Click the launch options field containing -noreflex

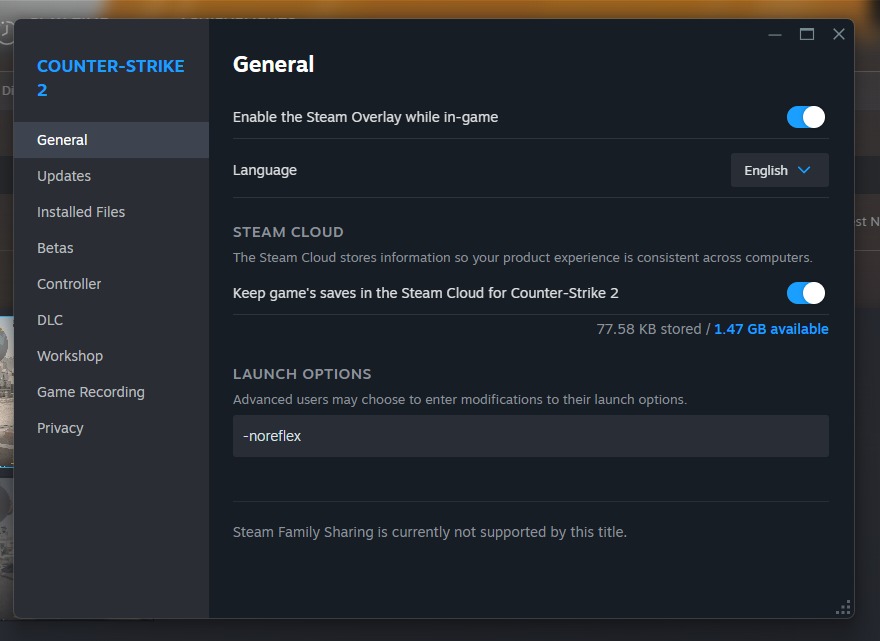tap(530, 436)
